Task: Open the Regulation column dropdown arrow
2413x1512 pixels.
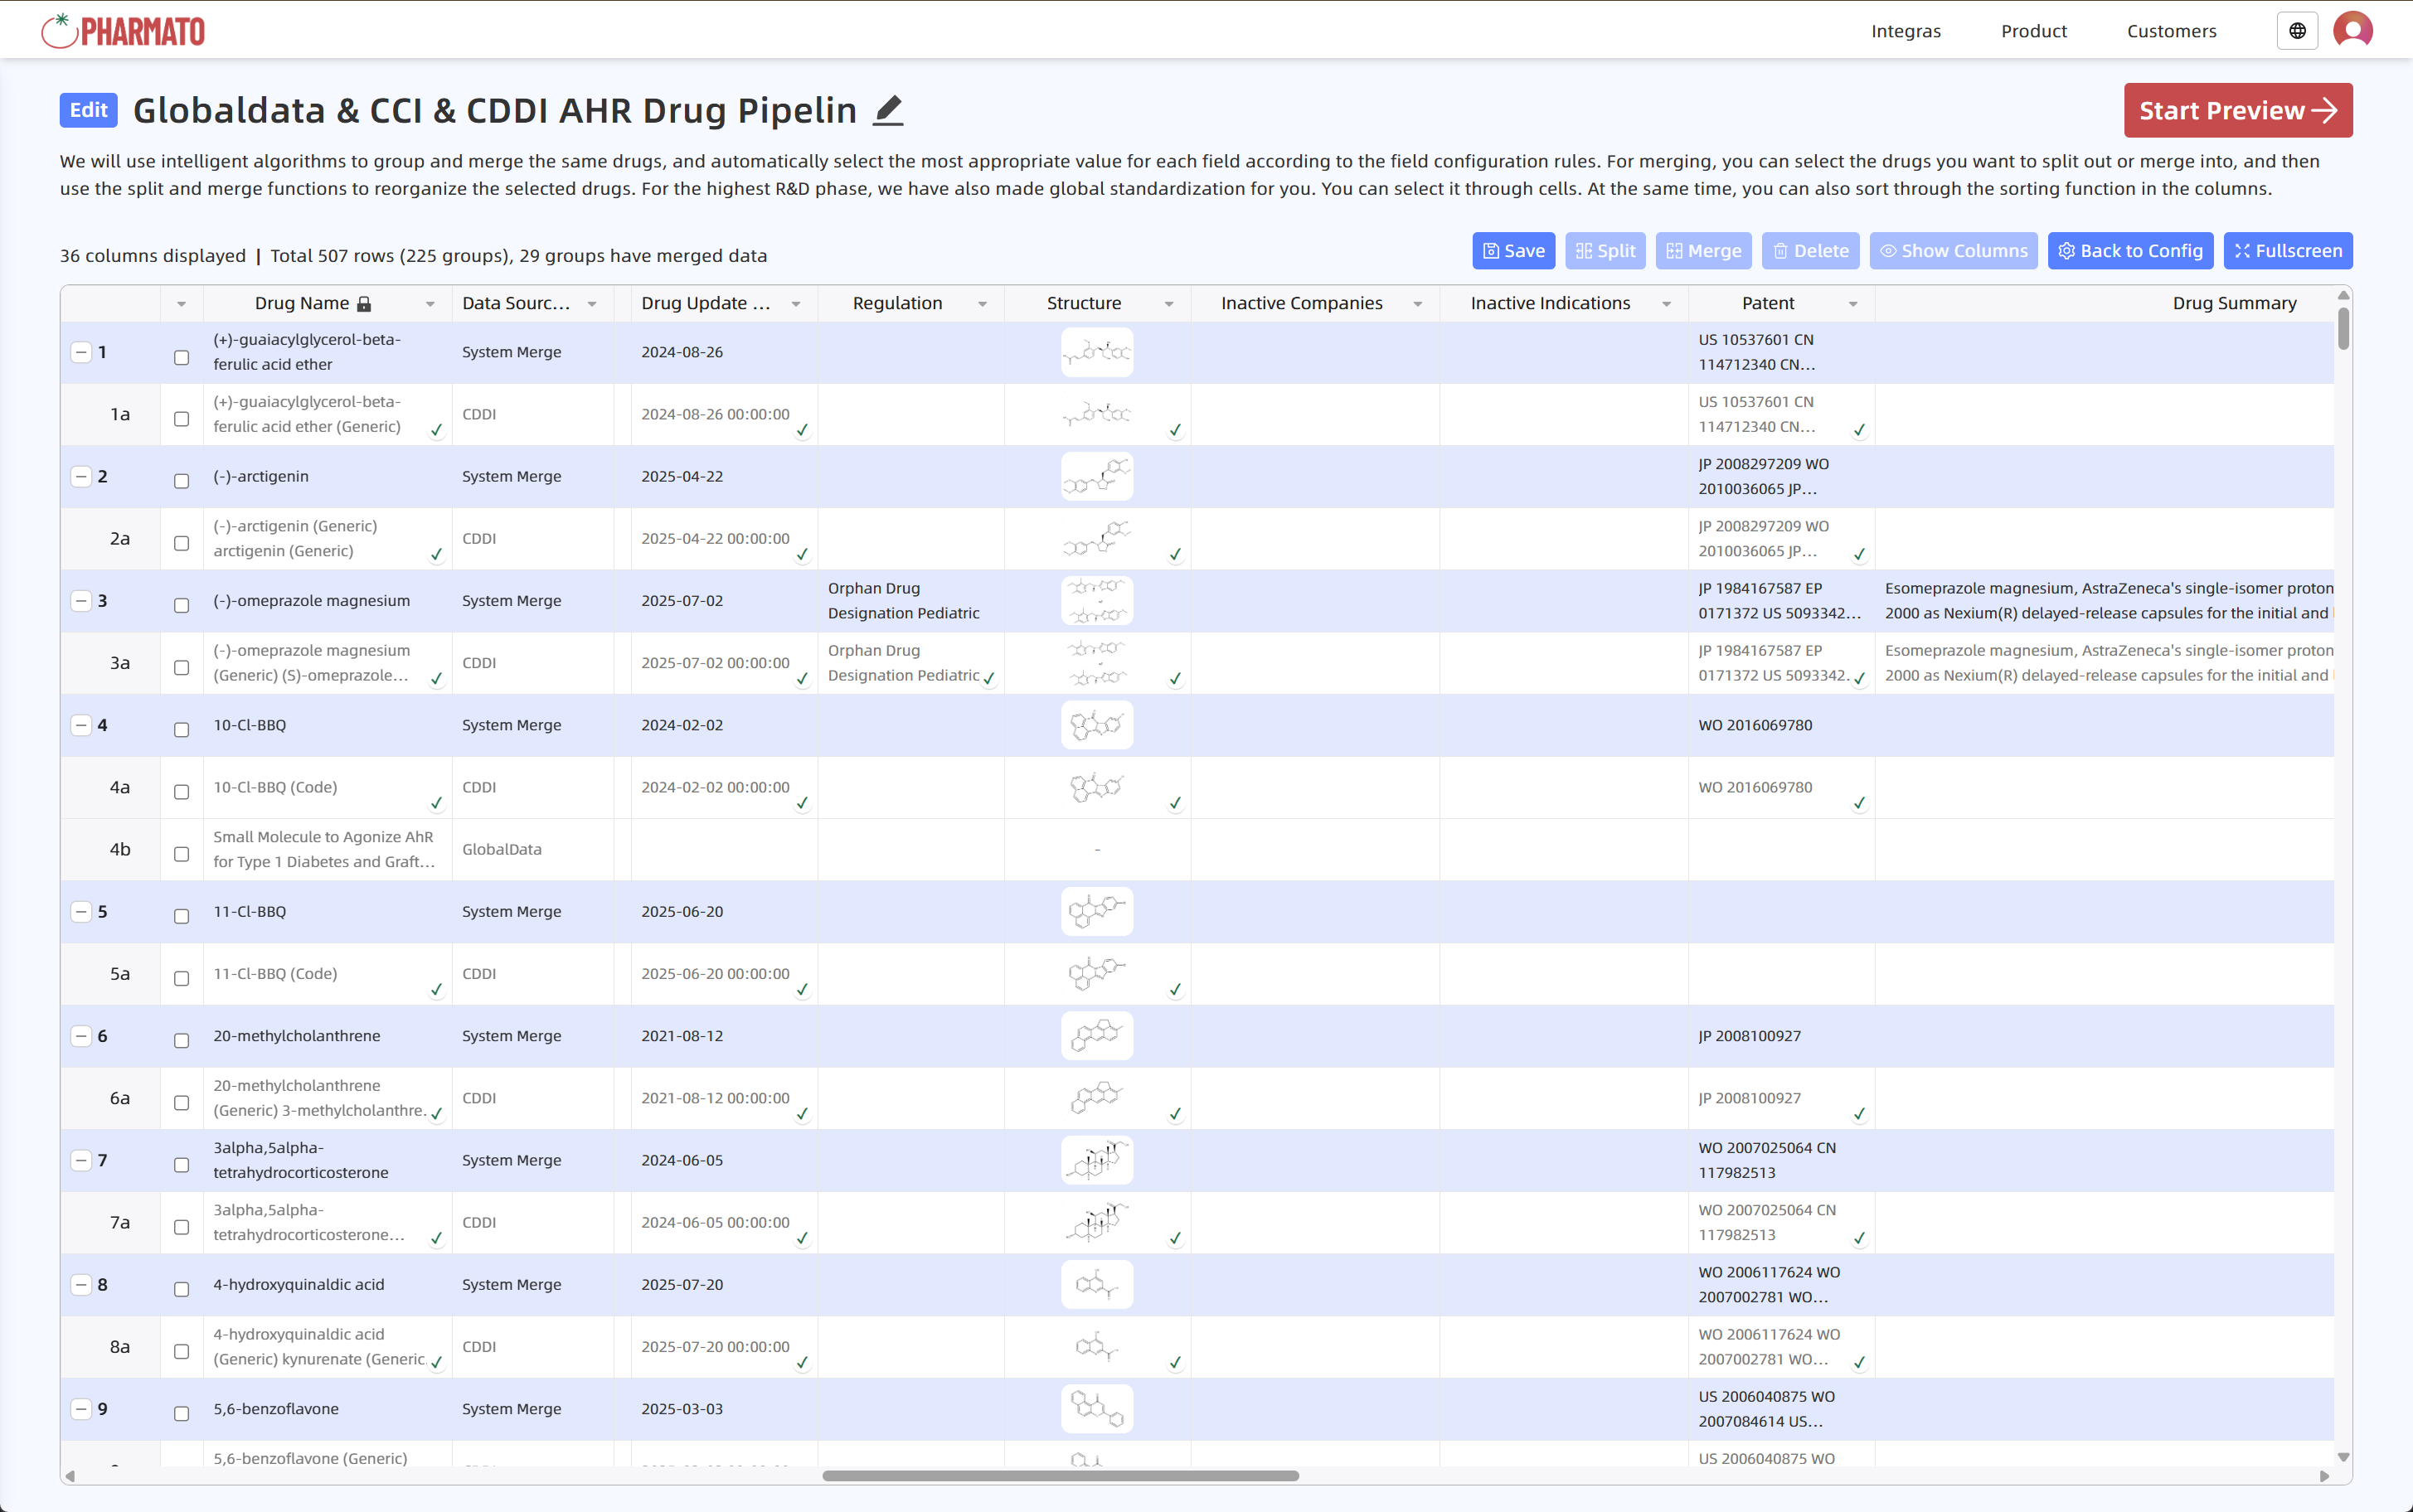Action: point(982,304)
